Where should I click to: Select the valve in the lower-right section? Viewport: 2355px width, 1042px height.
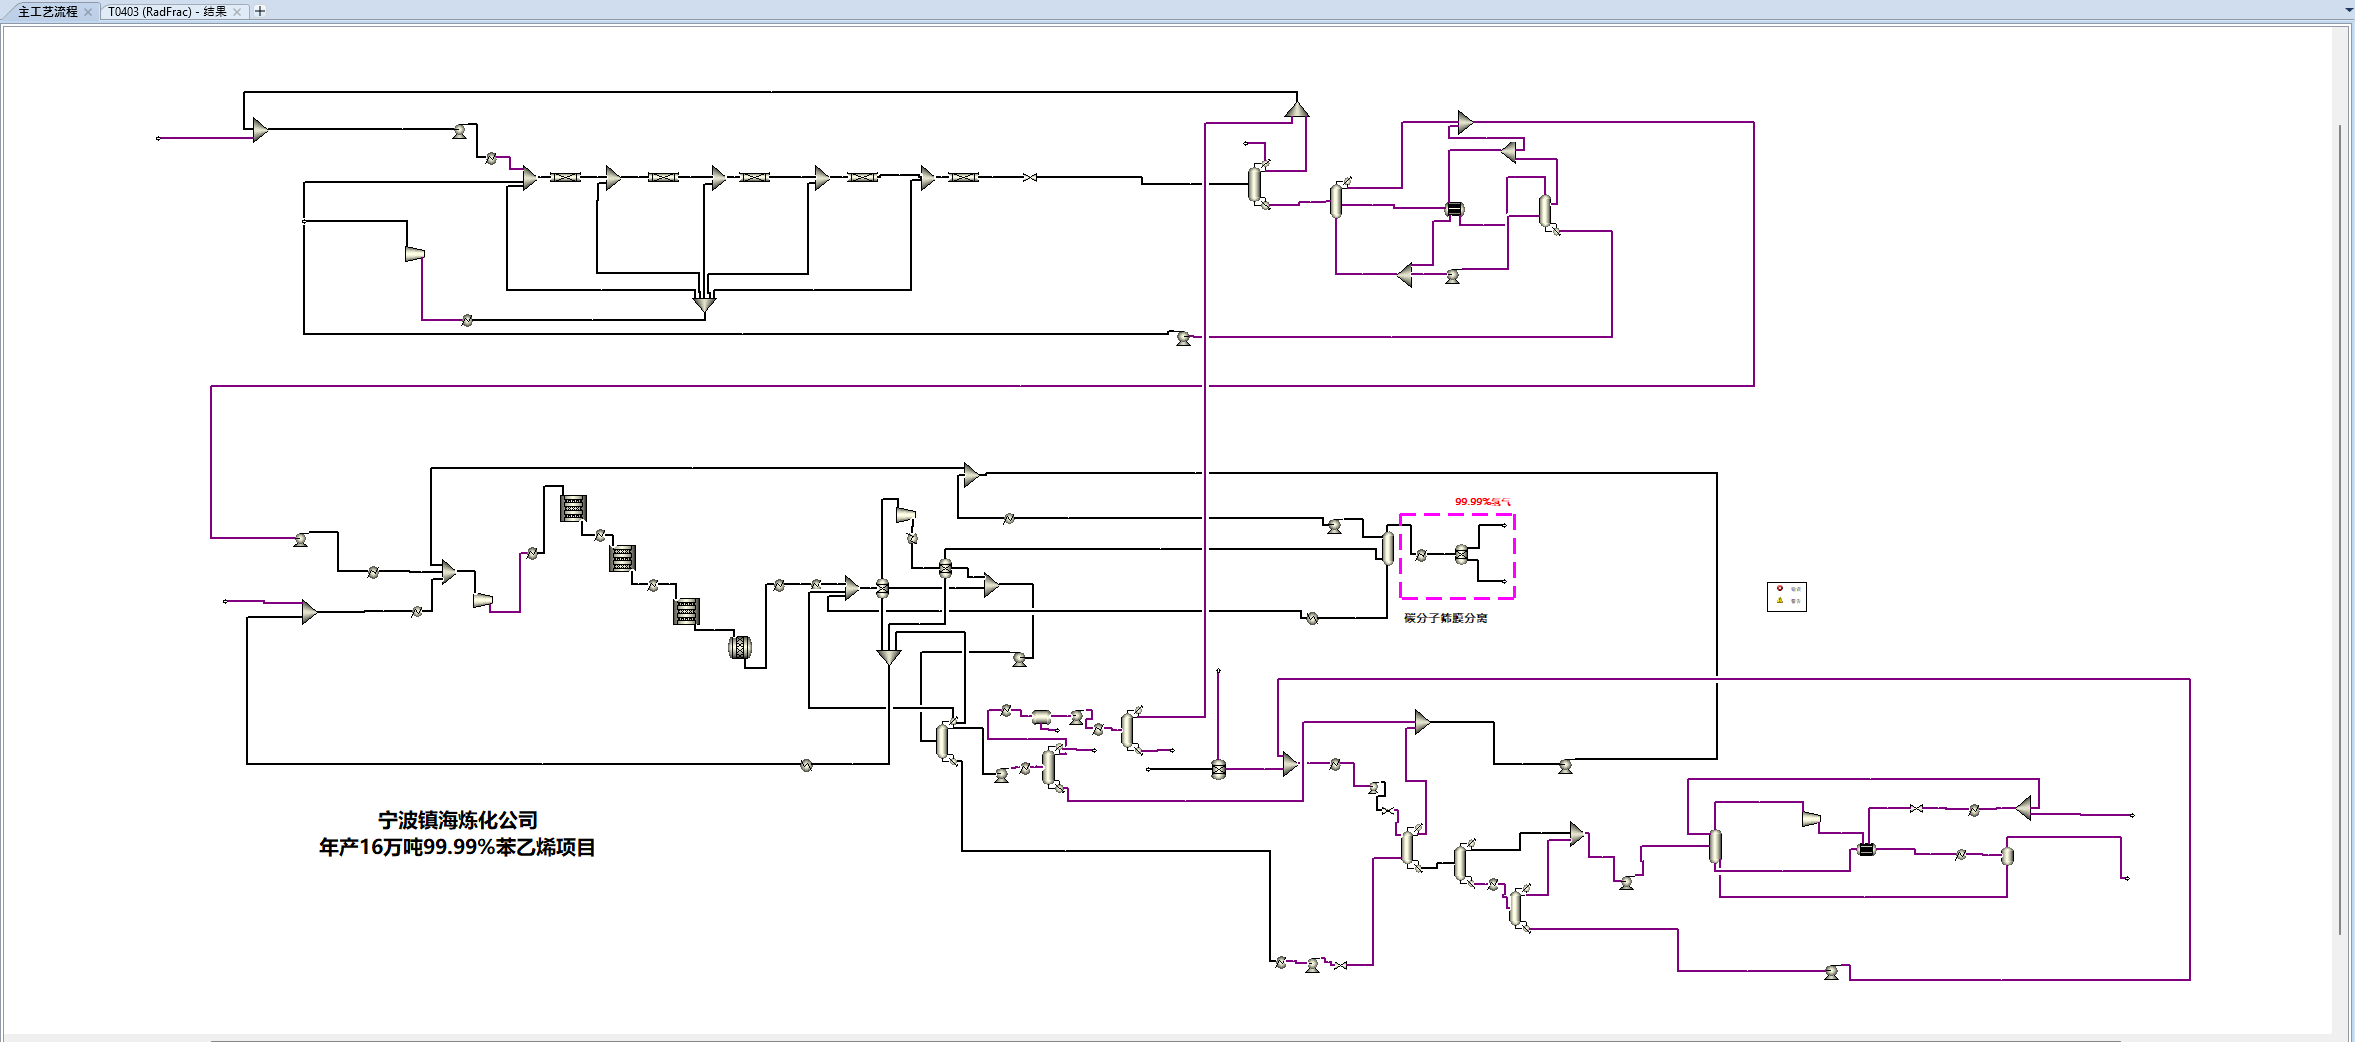[1916, 808]
